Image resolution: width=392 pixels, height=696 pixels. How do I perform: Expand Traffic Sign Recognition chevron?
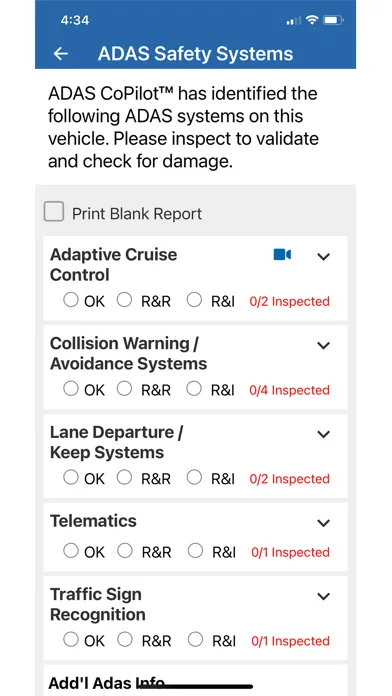[x=324, y=596]
